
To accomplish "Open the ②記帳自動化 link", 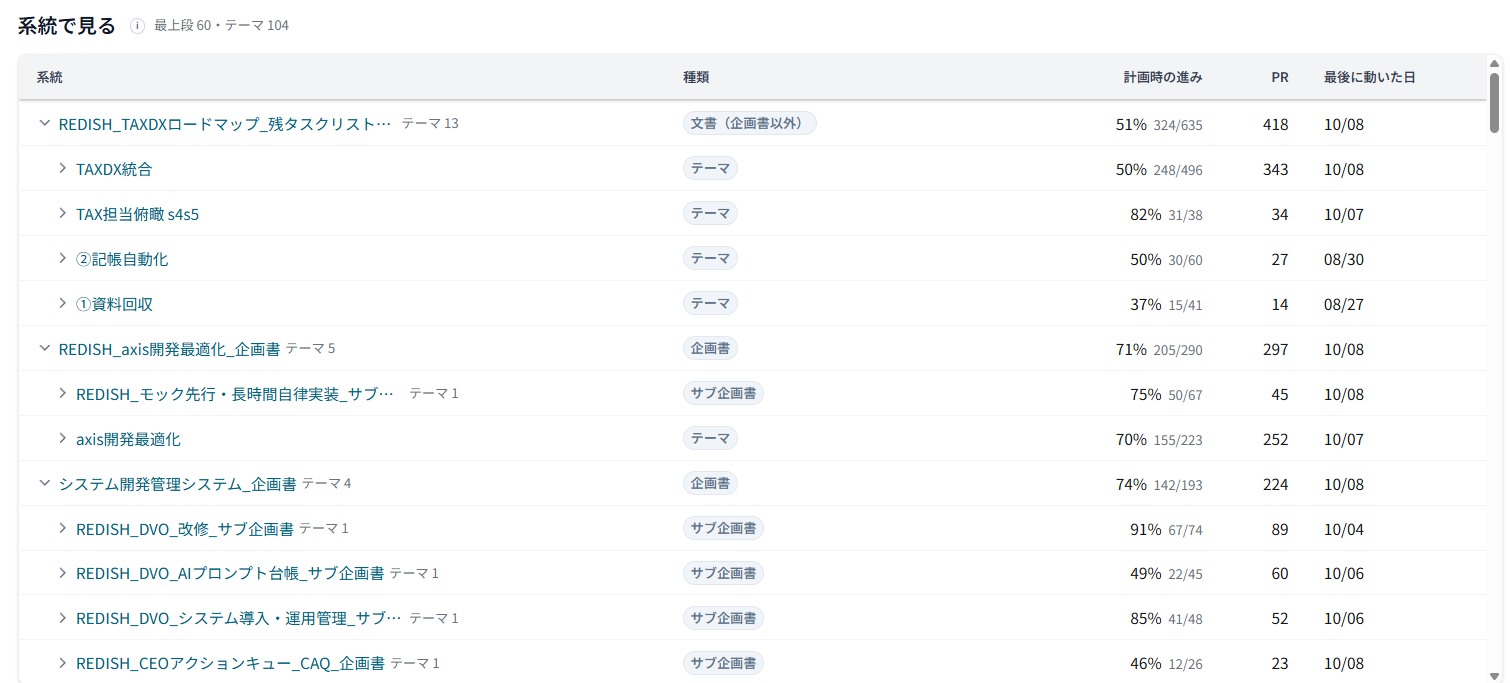I will tap(122, 259).
